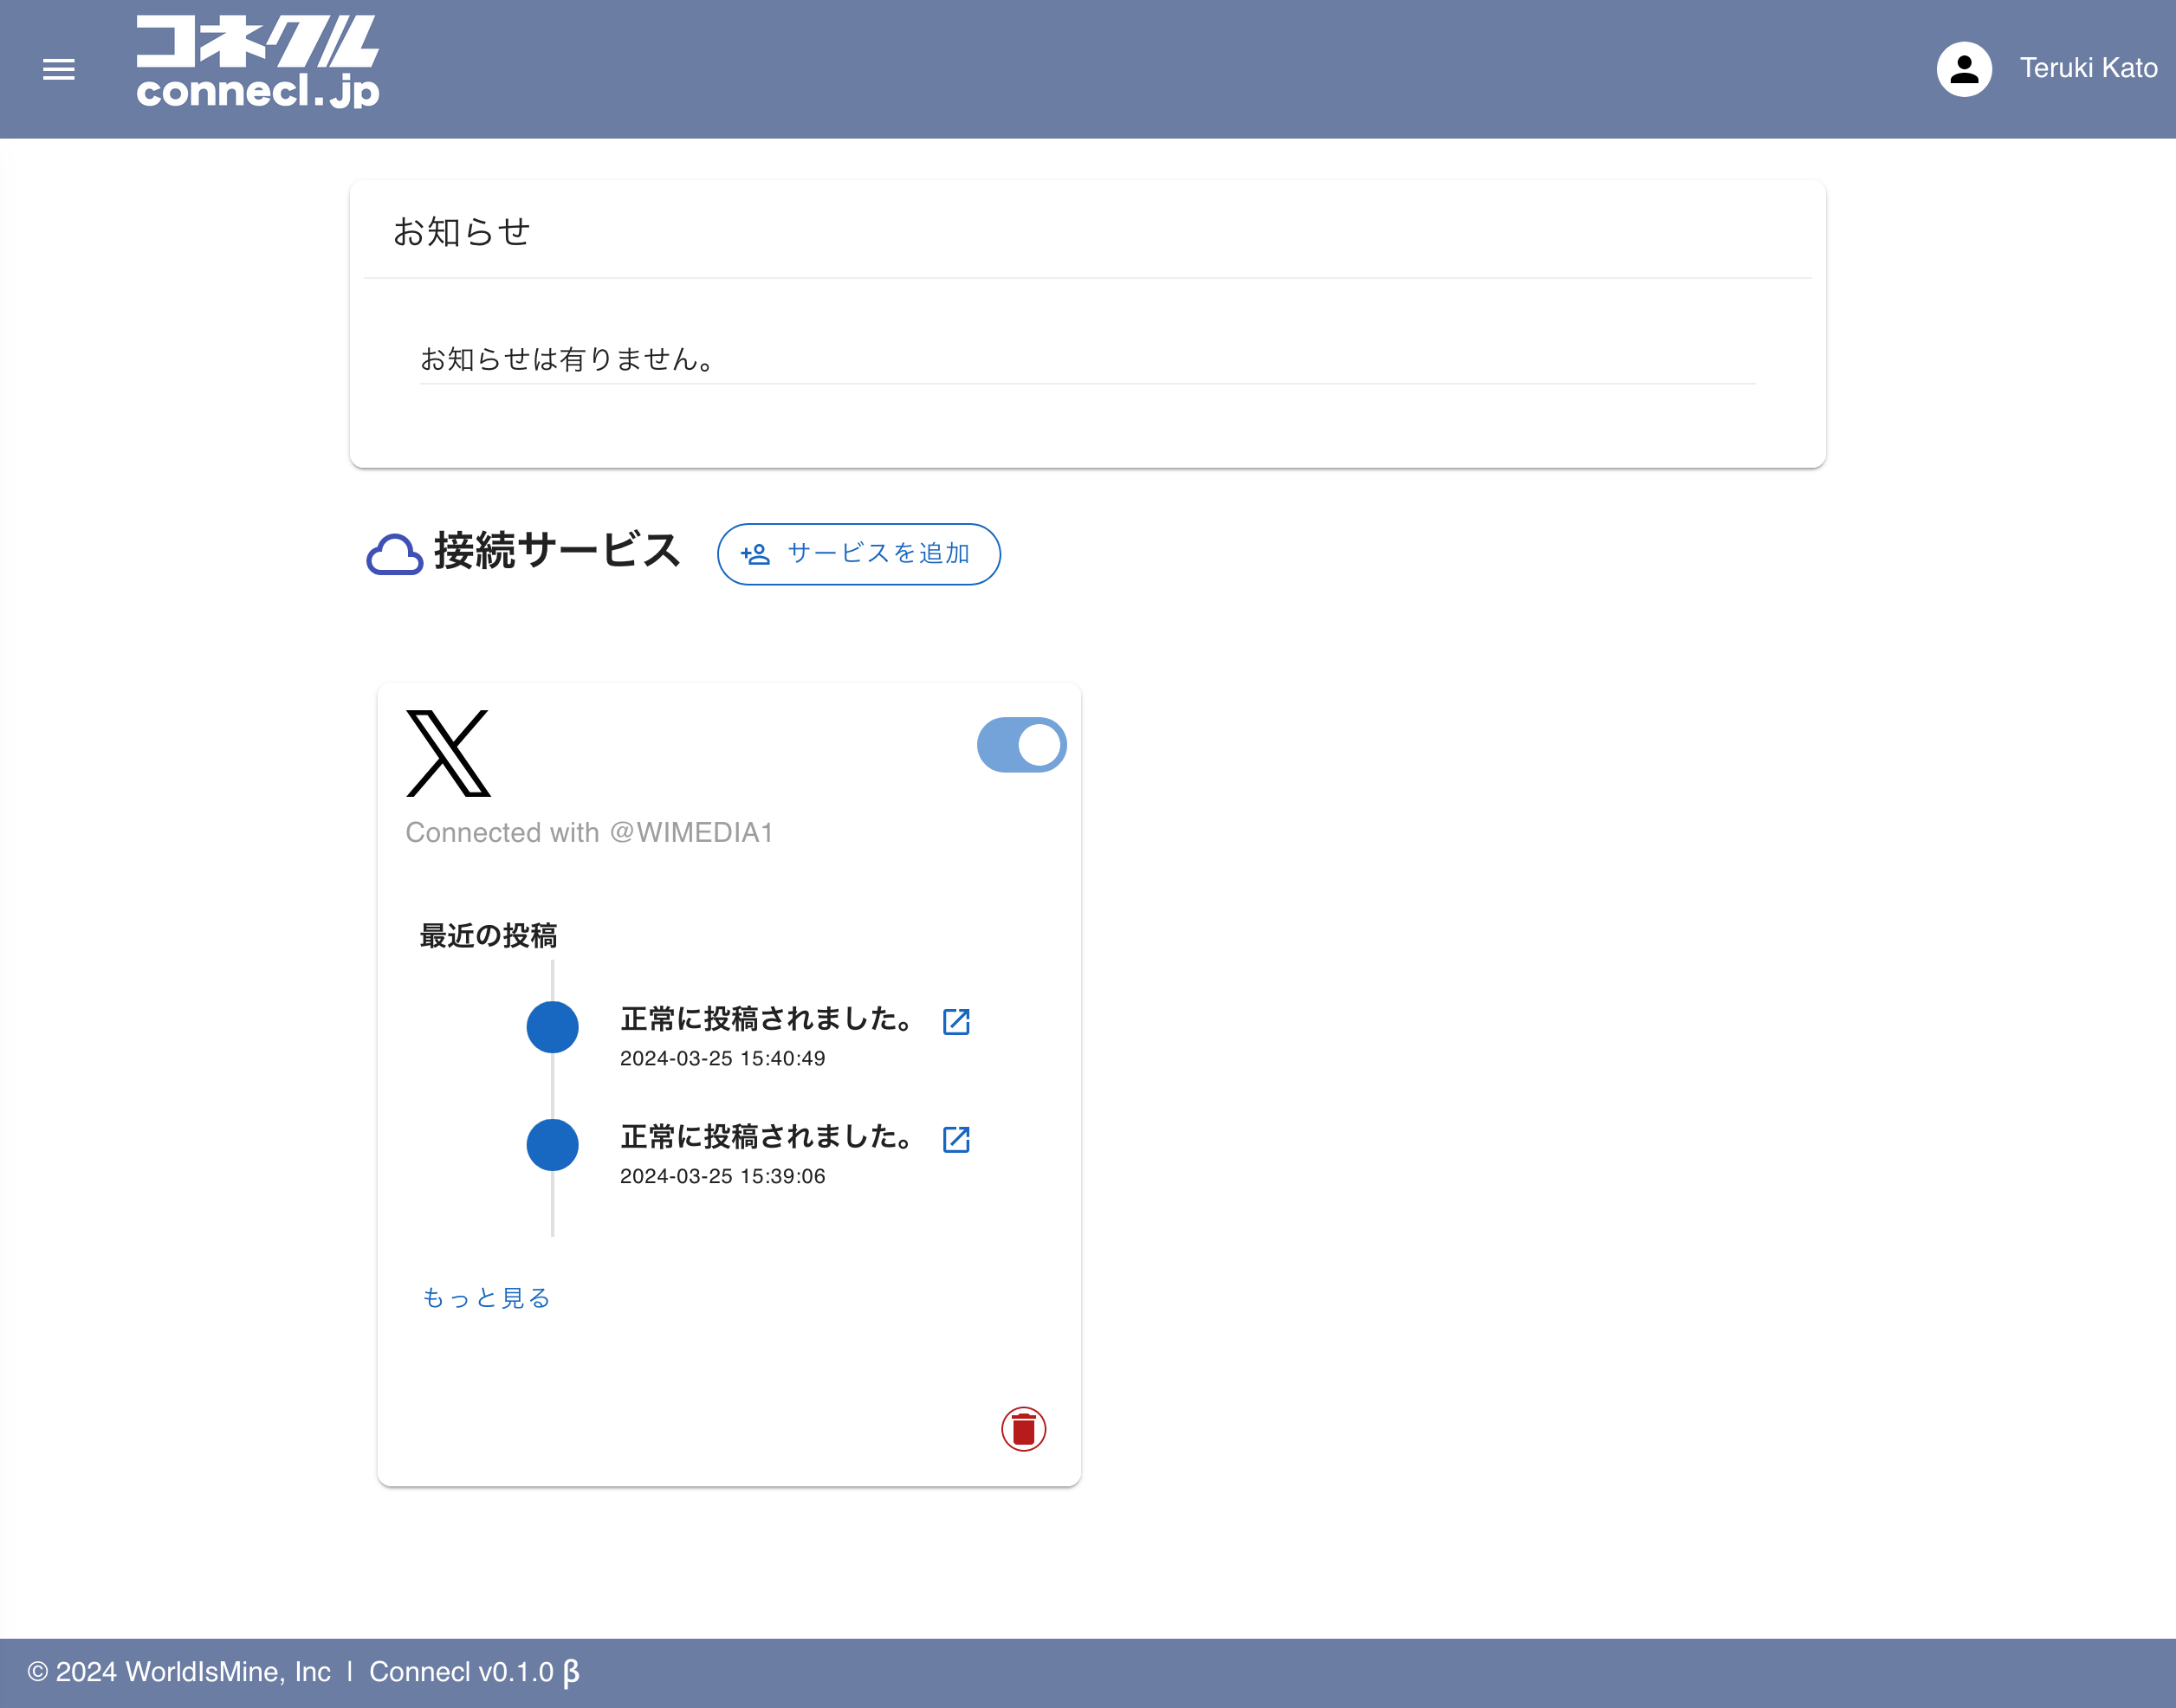Click the © 2024 WorldIsMine, Inc footer text
The height and width of the screenshot is (1708, 2176).
tap(179, 1672)
